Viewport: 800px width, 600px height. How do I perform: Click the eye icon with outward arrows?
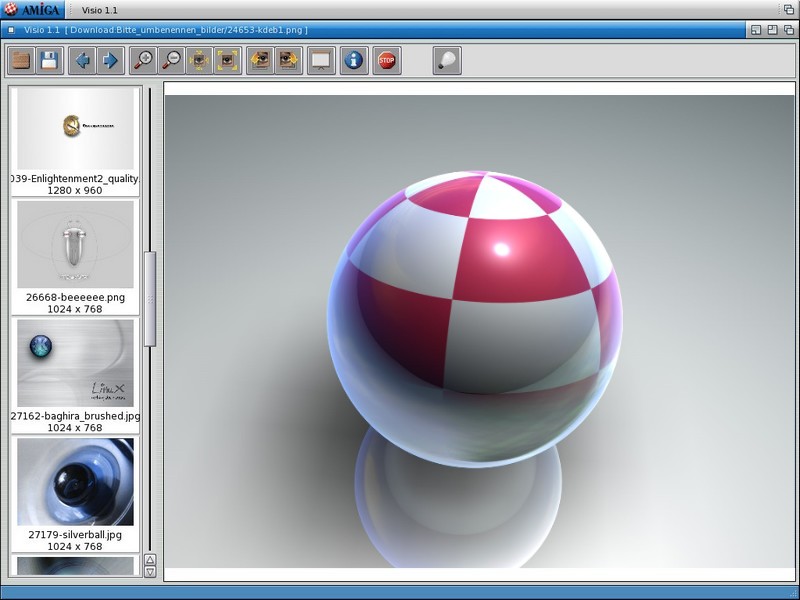(200, 61)
